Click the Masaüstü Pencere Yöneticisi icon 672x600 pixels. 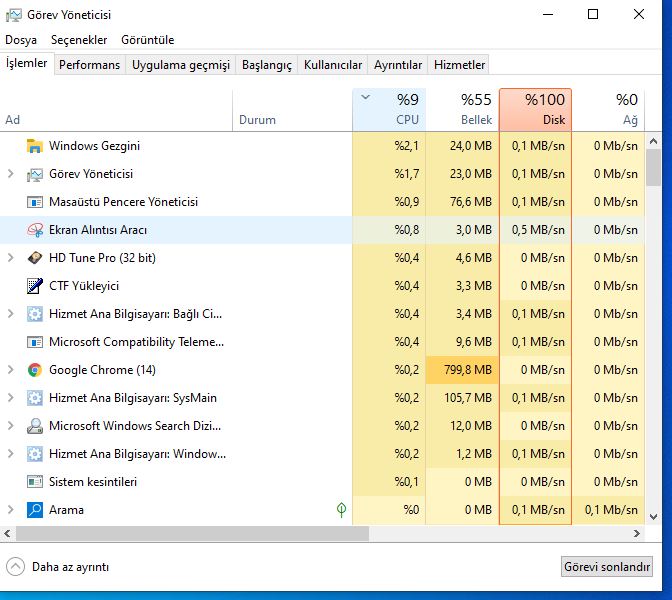coord(35,202)
